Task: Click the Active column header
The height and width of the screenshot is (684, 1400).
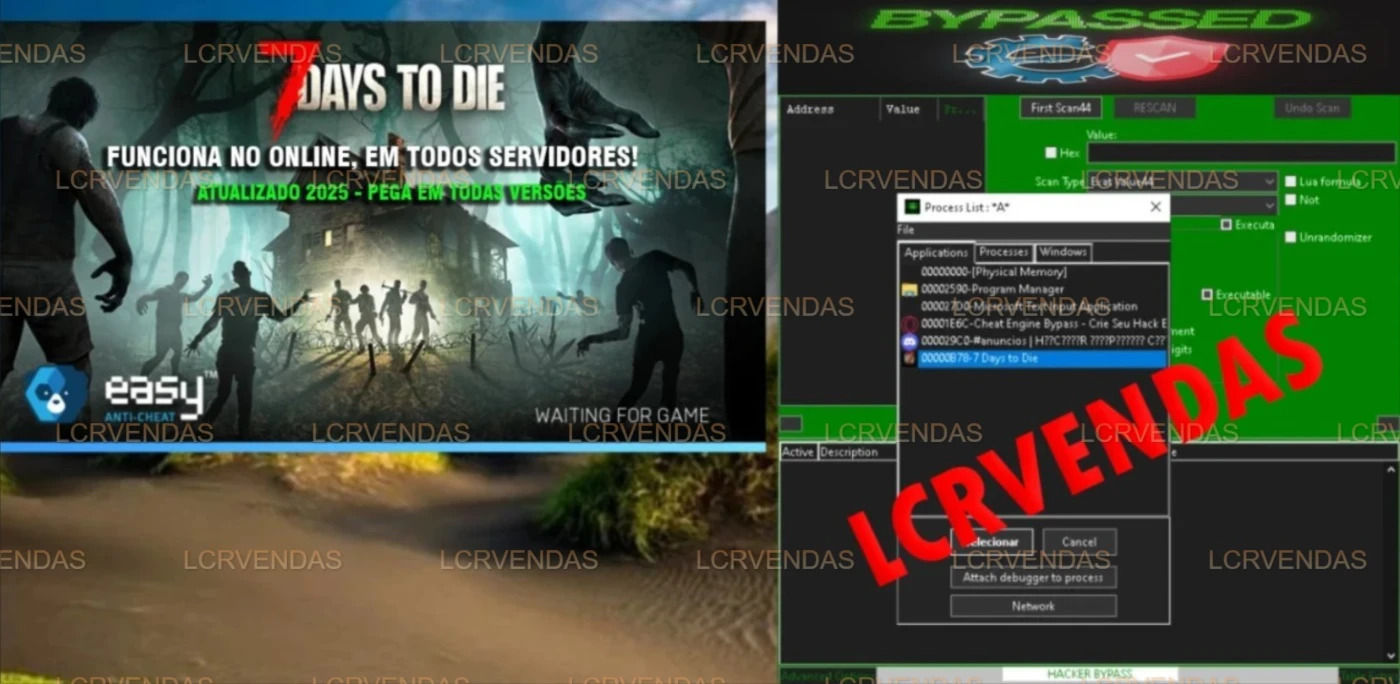Action: [798, 452]
